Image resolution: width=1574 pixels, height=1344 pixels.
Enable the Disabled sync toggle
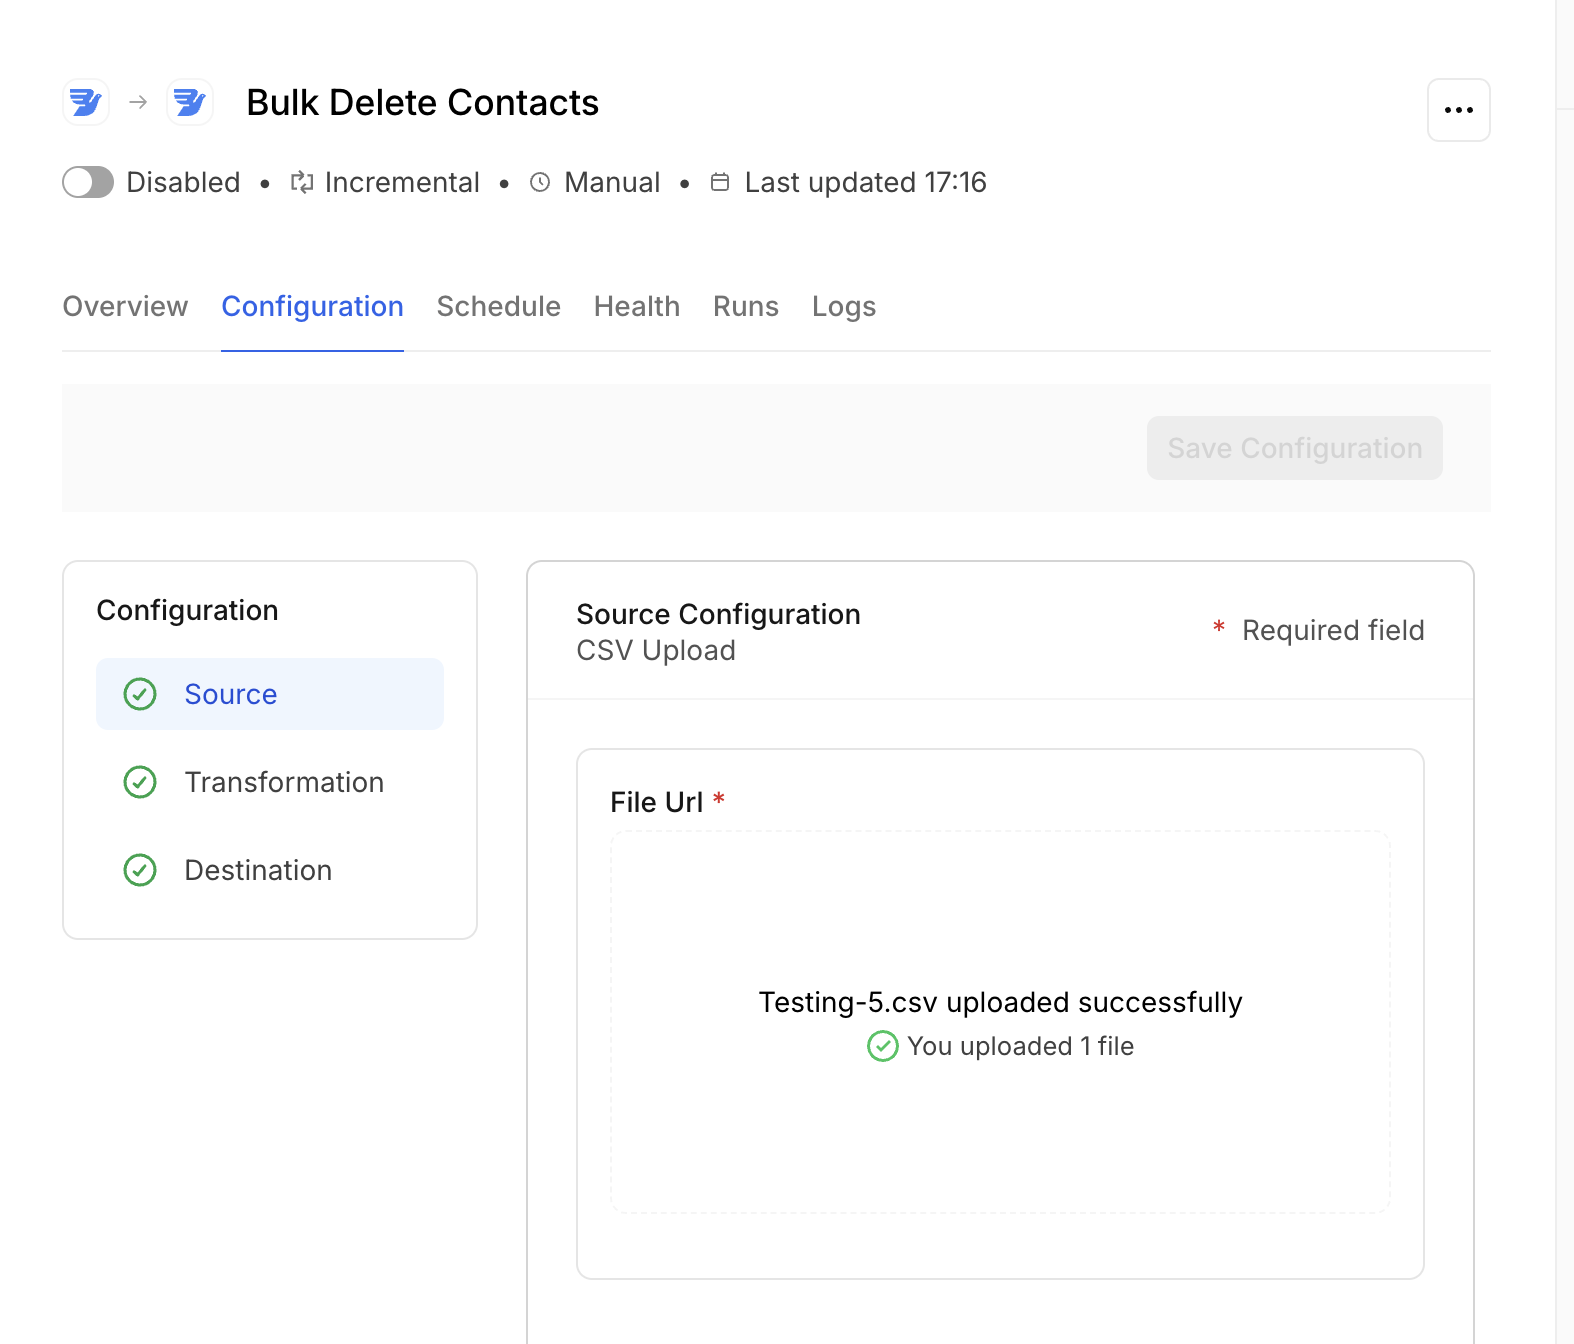coord(88,182)
